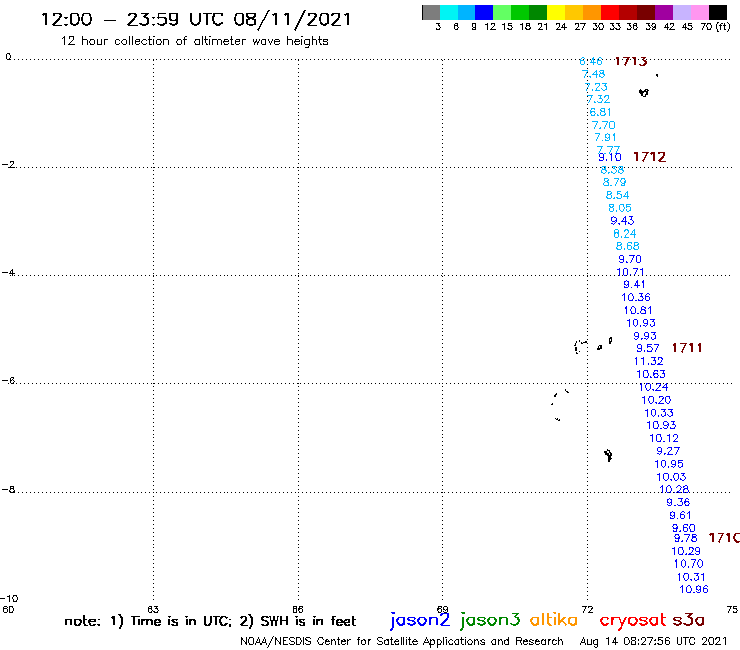Click the 'note: 1) Time is in UTC' text
740x650 pixels.
click(148, 621)
